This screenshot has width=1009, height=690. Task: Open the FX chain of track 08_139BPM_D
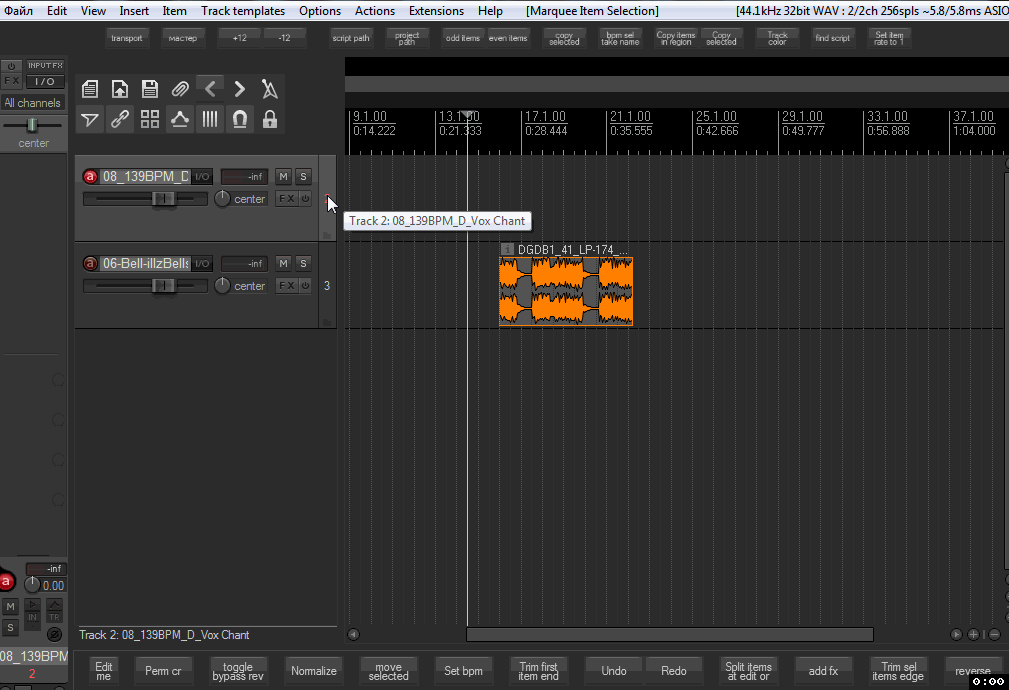pyautogui.click(x=287, y=198)
